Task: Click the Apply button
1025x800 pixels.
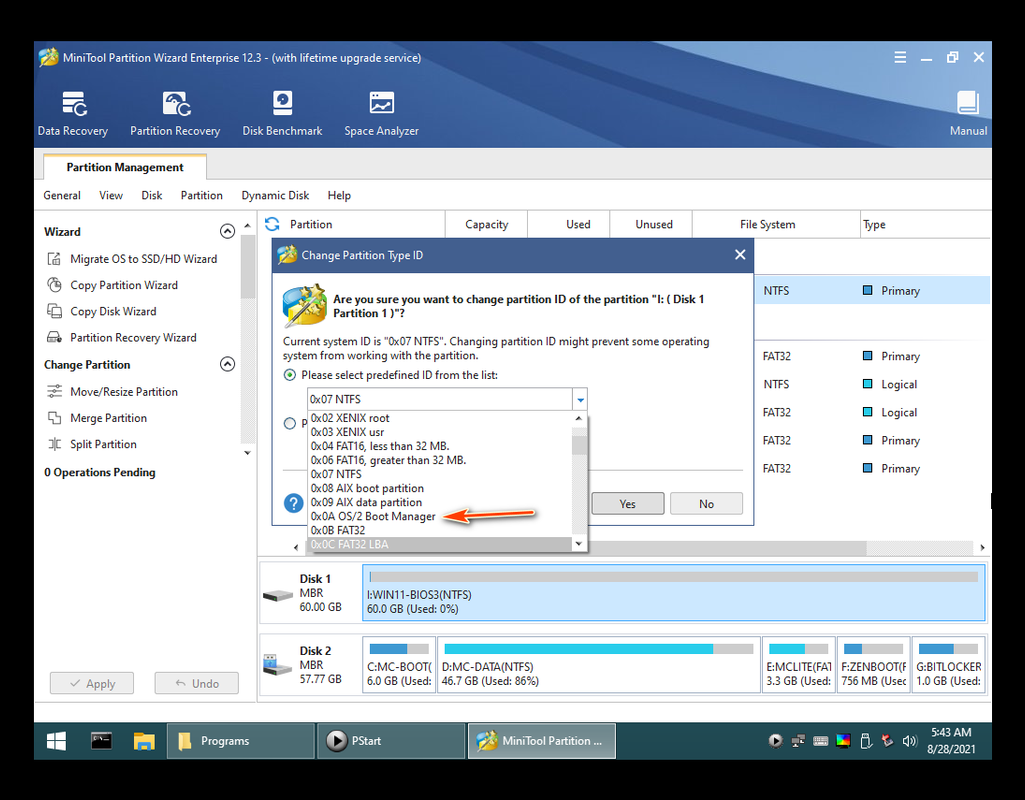Action: click(x=92, y=684)
